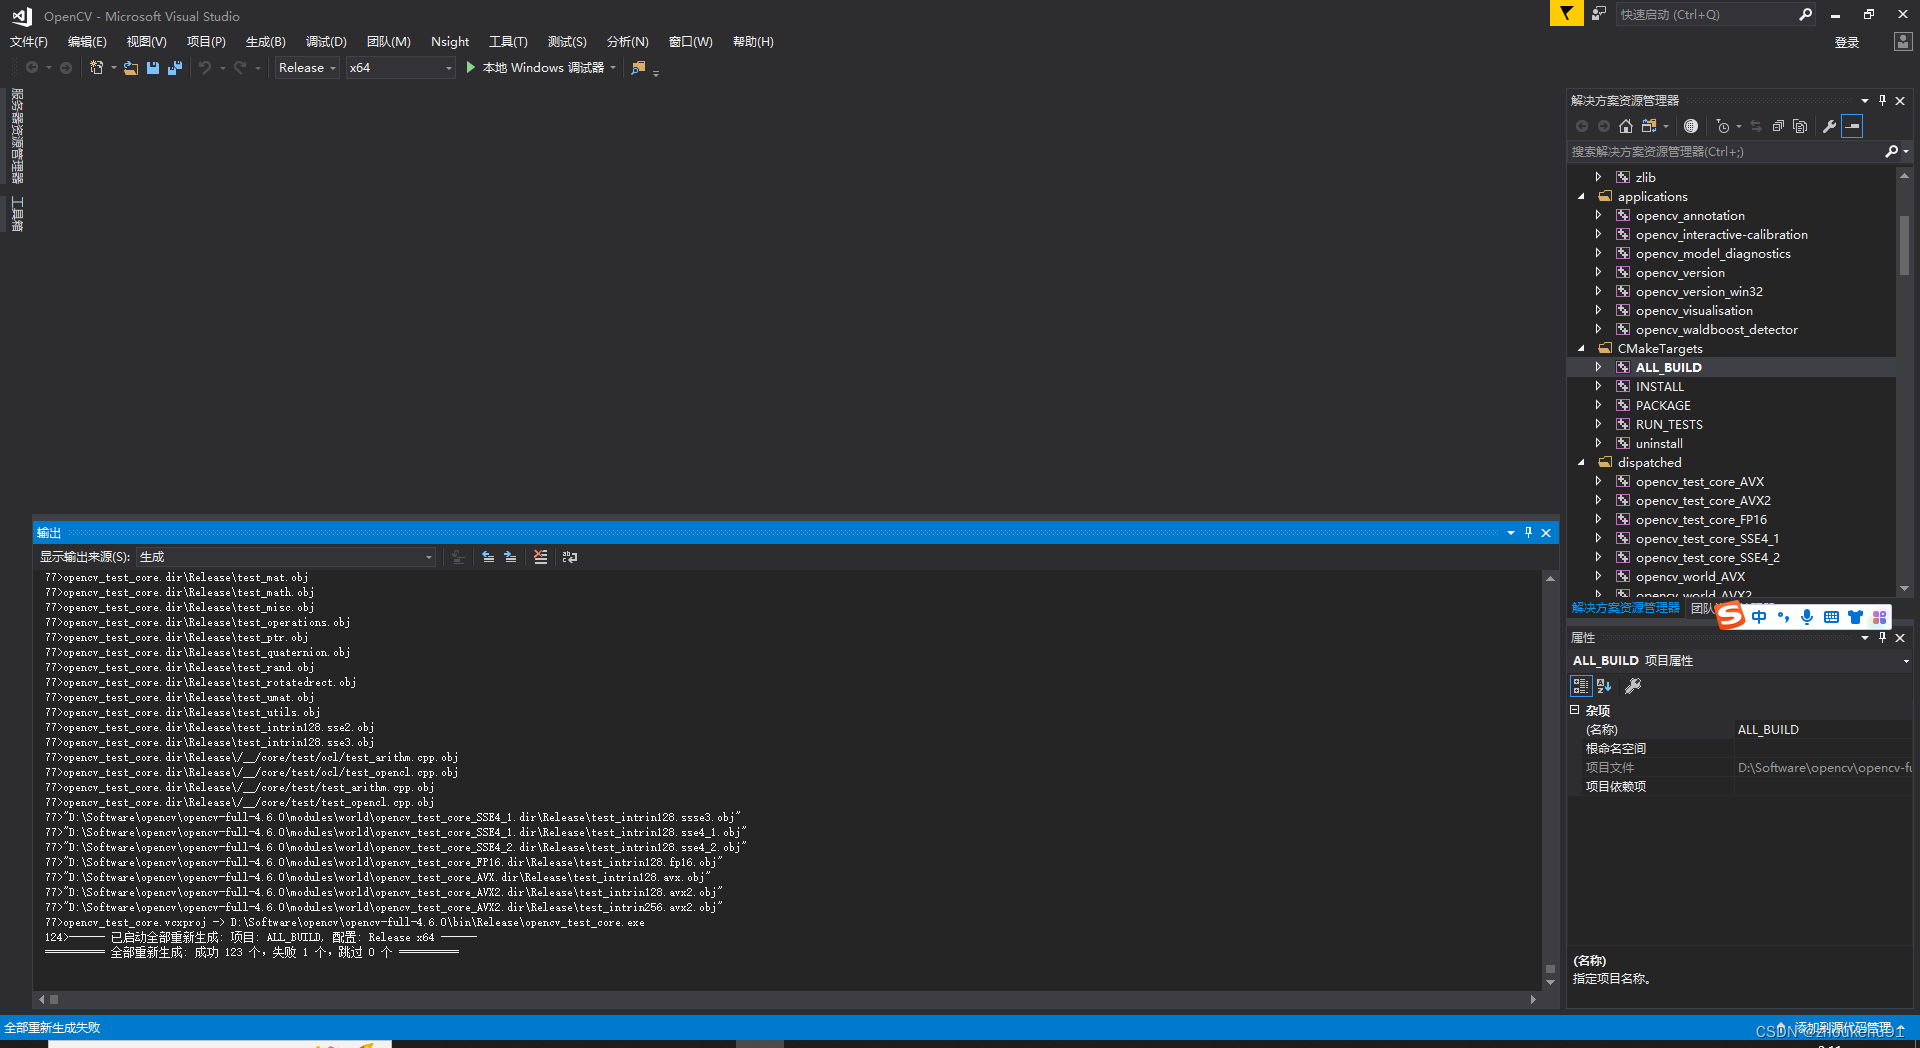
Task: Go to previous message in Output panel
Action: 488,557
